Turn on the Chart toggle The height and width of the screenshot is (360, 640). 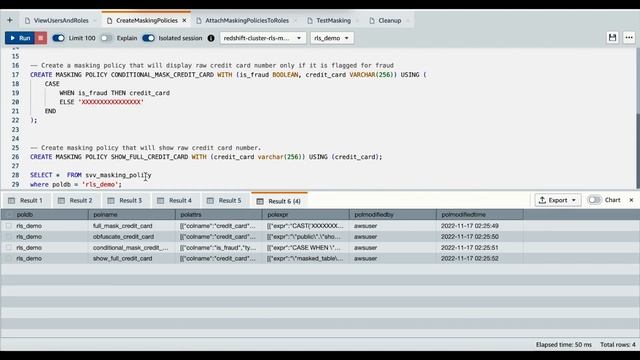pos(594,200)
